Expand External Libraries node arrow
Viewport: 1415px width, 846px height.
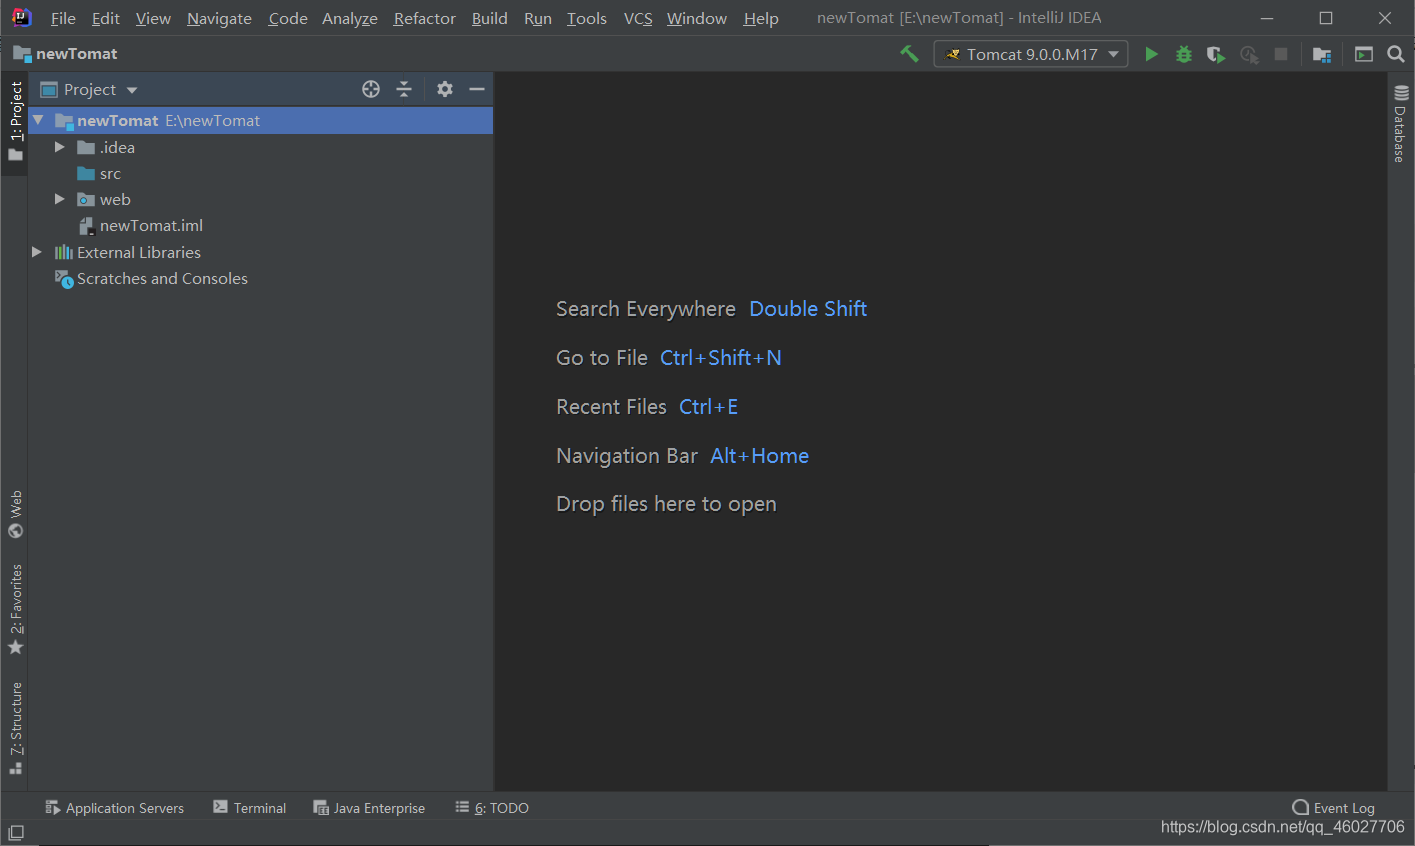pos(37,252)
